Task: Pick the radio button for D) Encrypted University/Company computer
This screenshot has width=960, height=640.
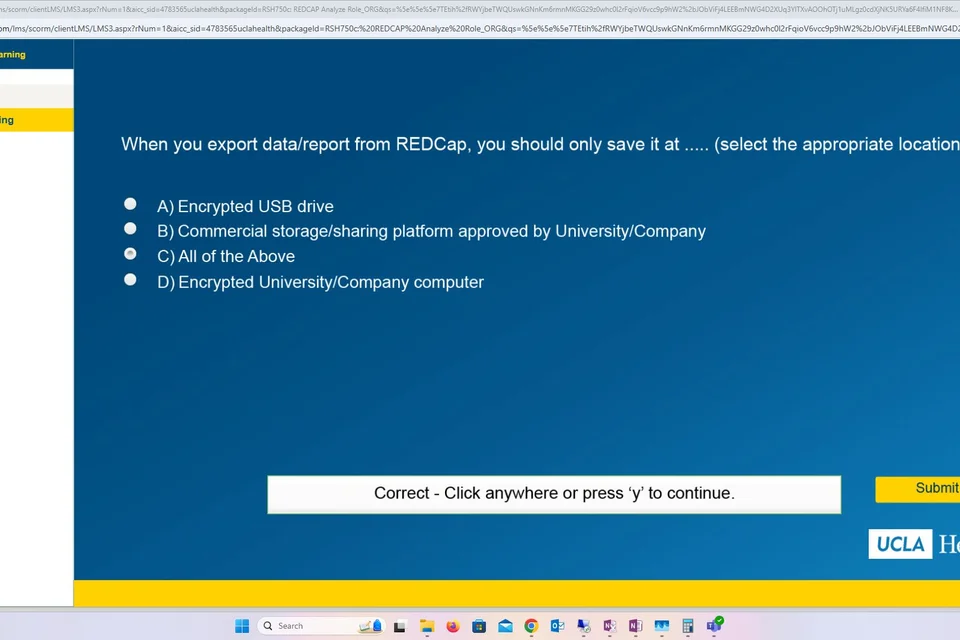Action: point(130,280)
